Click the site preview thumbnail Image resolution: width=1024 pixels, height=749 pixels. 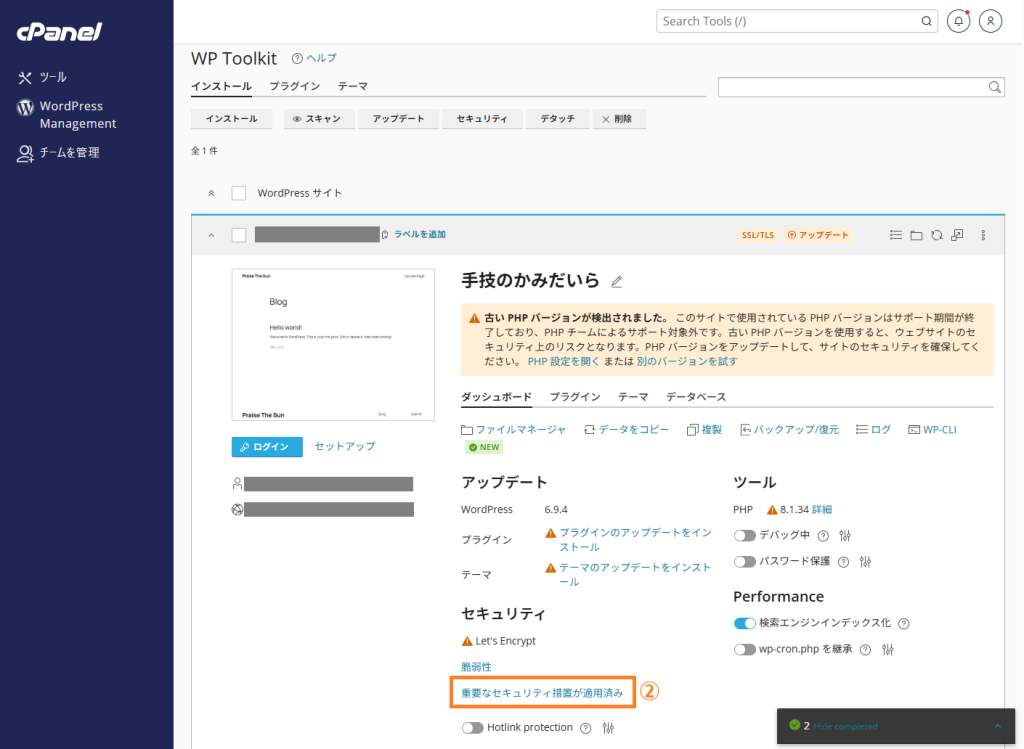(333, 345)
